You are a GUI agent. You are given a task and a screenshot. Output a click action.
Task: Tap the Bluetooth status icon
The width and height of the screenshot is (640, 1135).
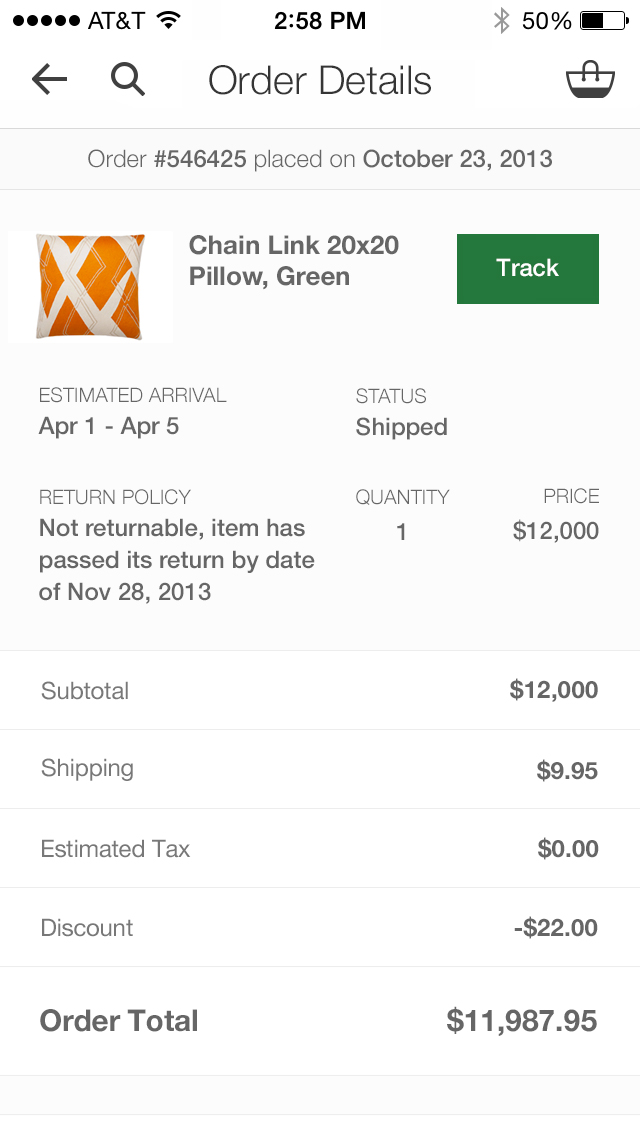tap(501, 20)
